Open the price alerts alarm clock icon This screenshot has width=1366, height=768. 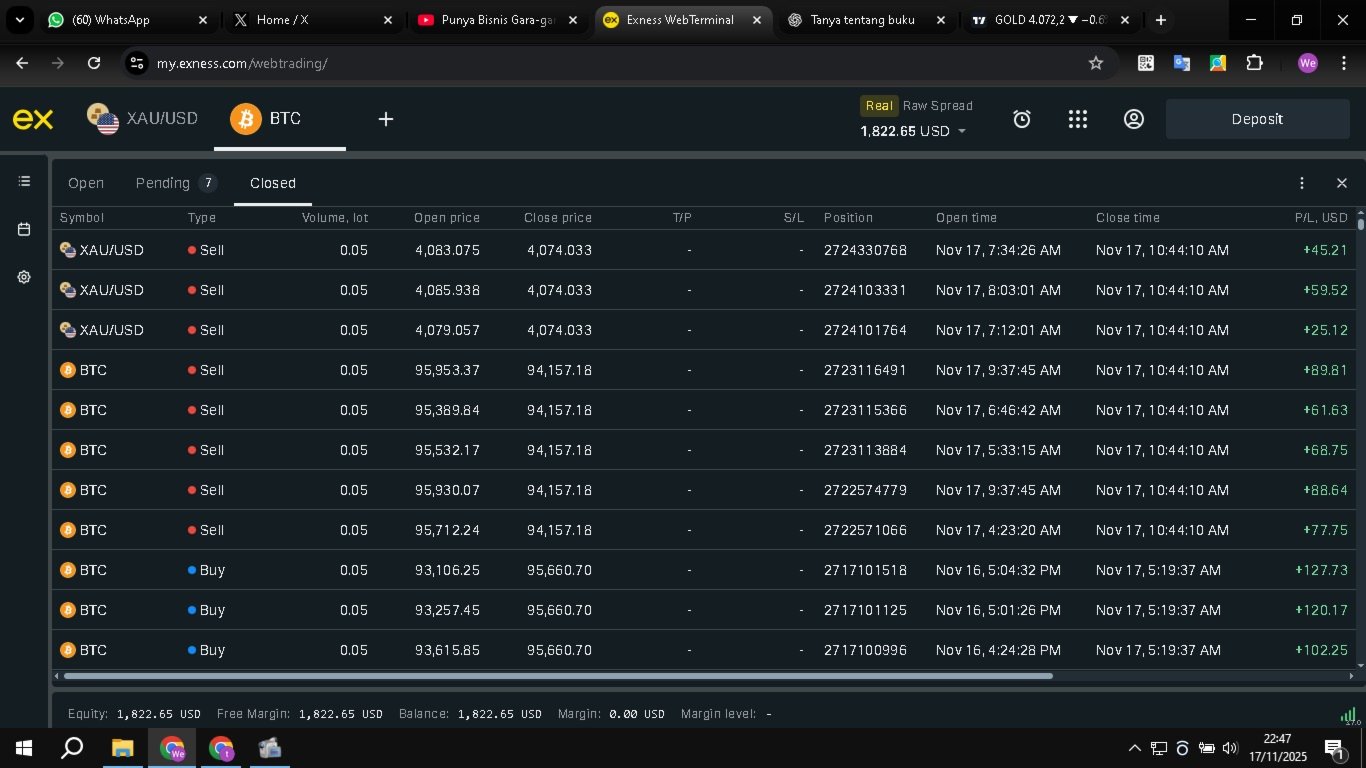point(1021,119)
